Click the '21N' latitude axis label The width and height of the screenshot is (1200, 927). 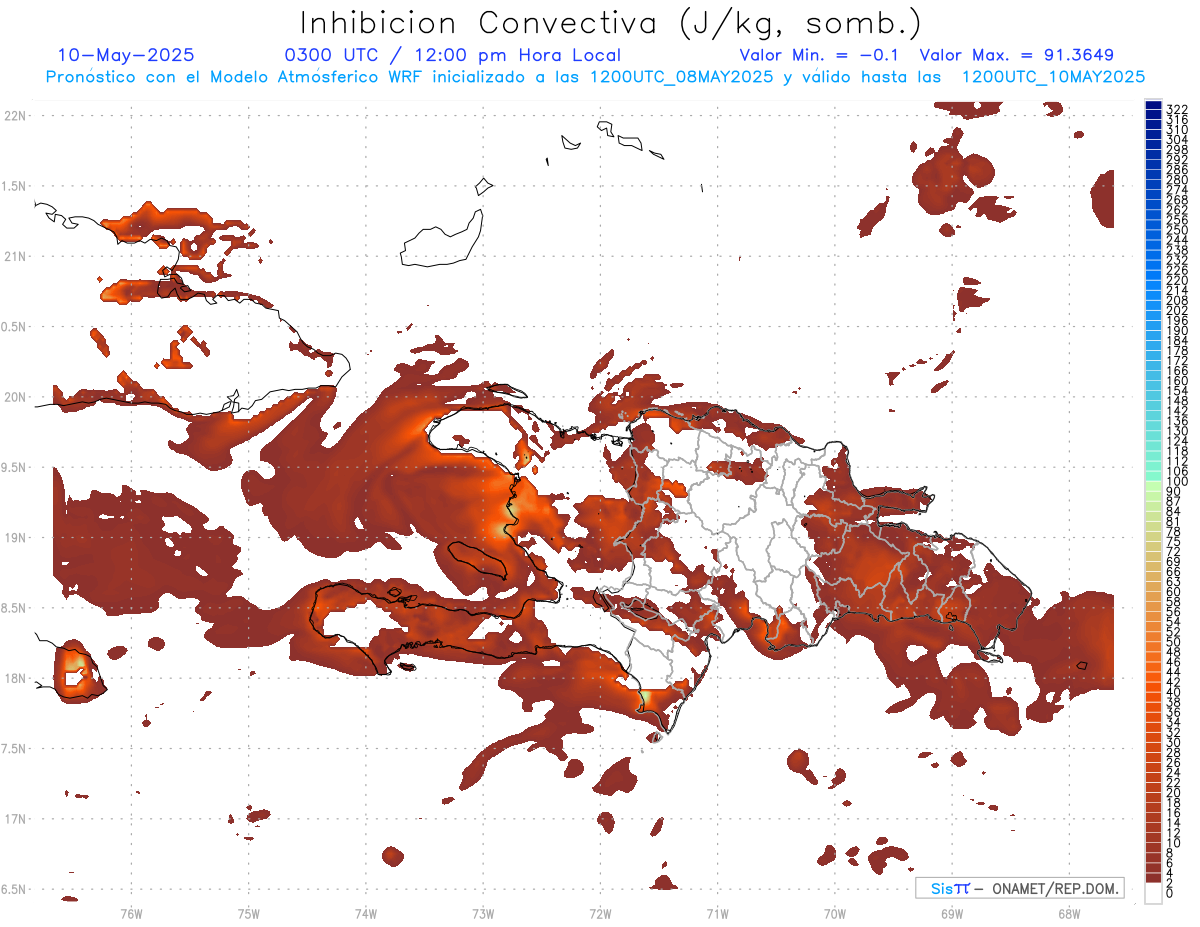point(15,256)
